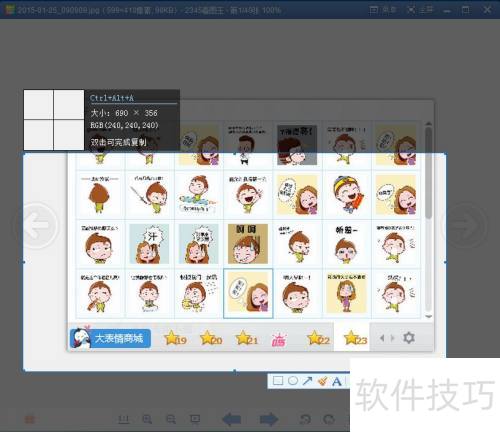Select the 汗 emoji sticker
Screen dimensions: 500x432
click(x=149, y=244)
